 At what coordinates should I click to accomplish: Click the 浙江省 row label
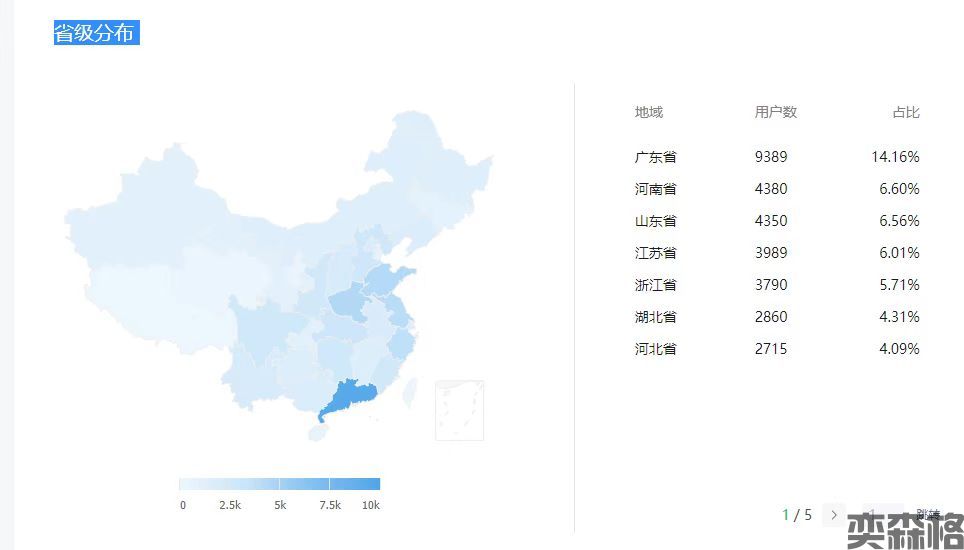click(x=656, y=285)
